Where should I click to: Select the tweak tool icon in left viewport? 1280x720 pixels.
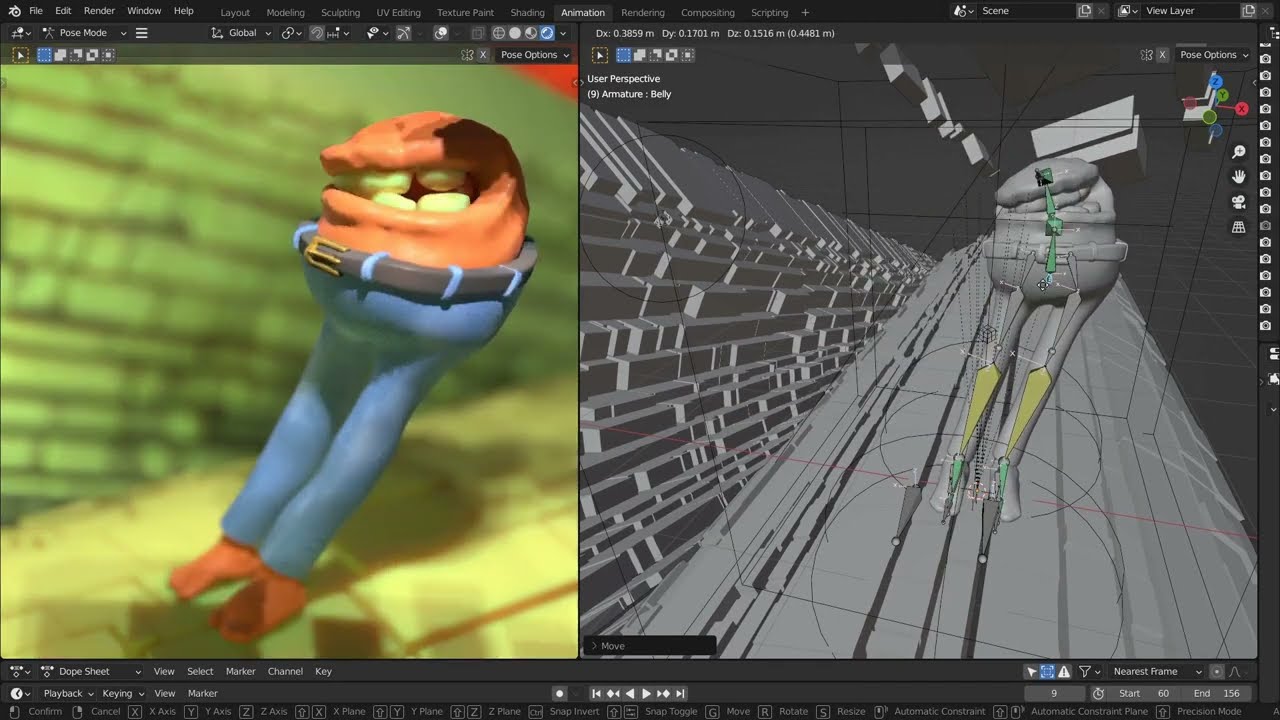point(20,55)
